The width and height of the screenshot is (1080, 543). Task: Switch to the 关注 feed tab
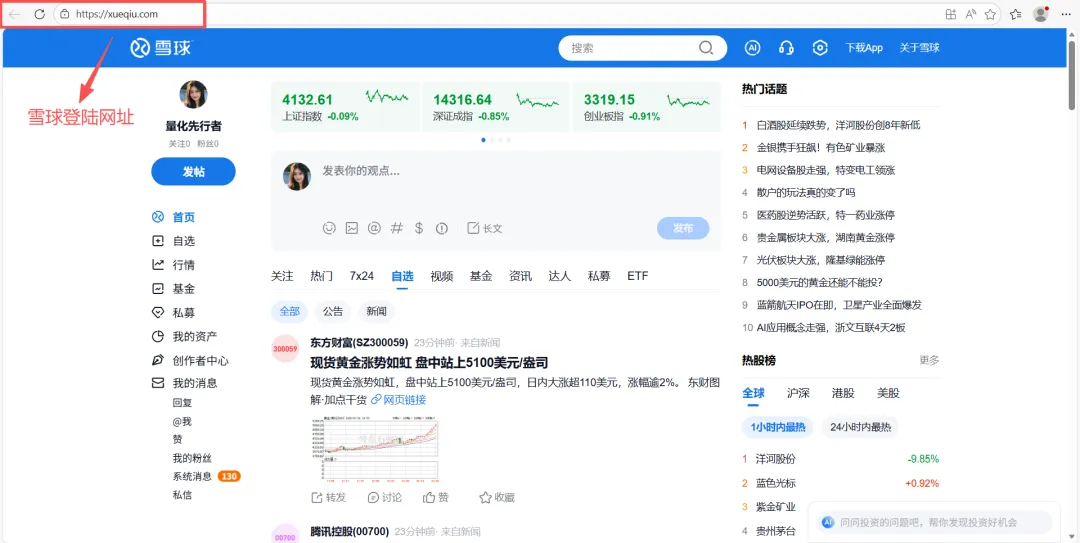282,276
